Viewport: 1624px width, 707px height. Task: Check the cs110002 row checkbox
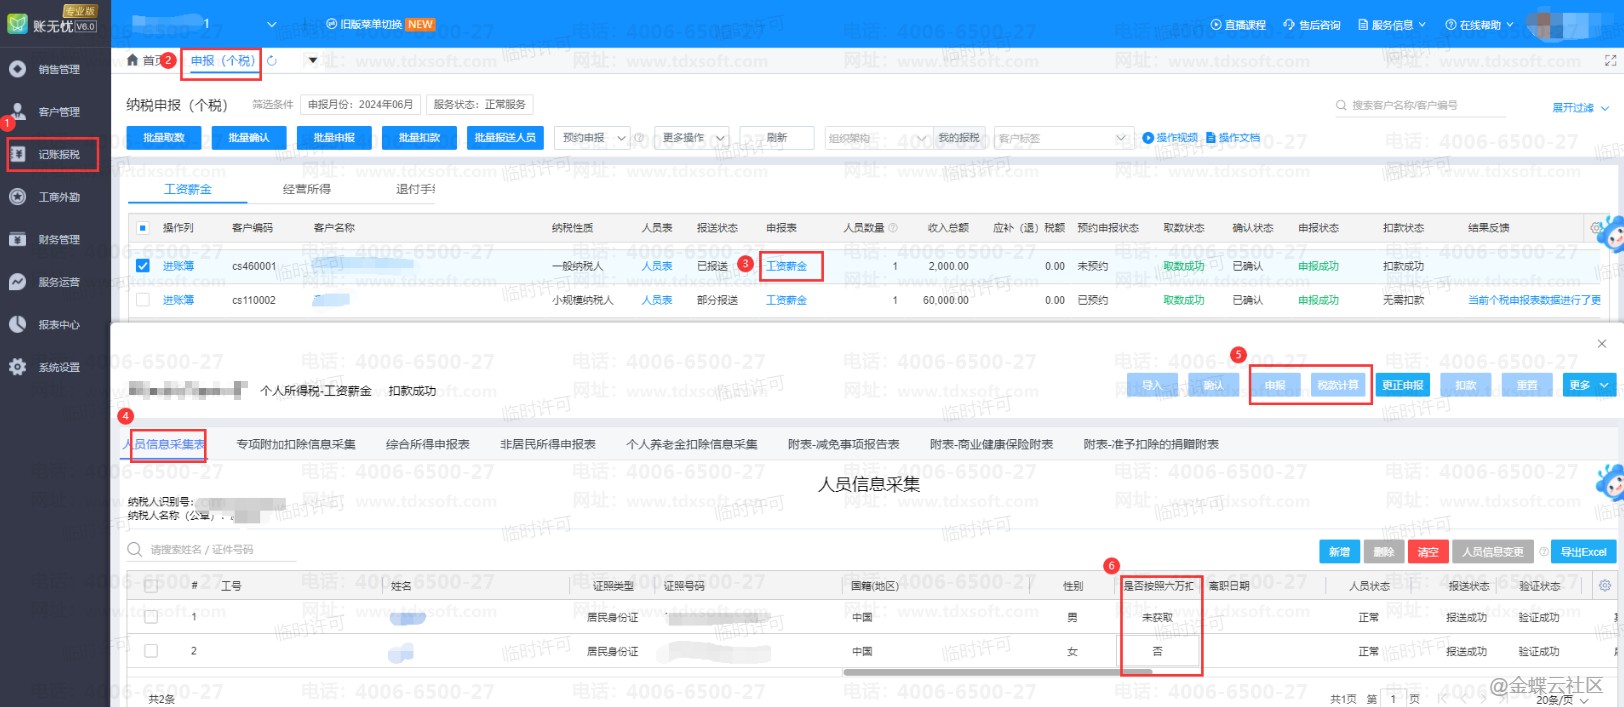tap(143, 300)
